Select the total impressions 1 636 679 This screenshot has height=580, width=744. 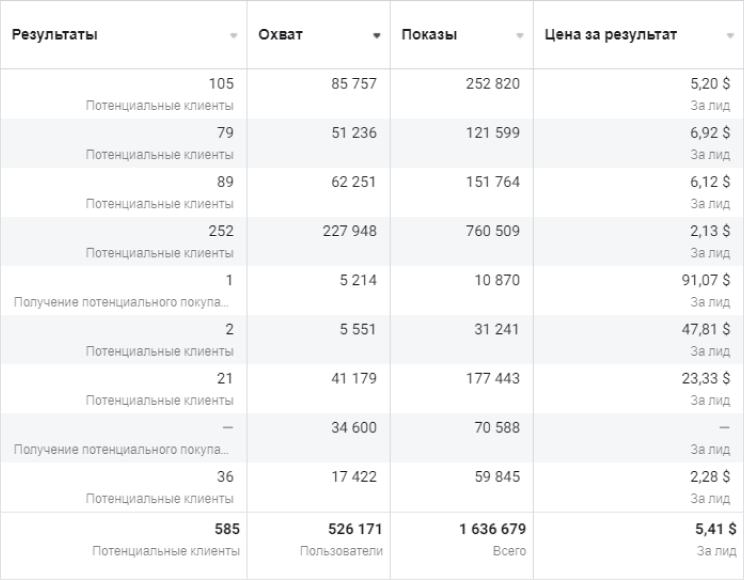click(x=493, y=529)
